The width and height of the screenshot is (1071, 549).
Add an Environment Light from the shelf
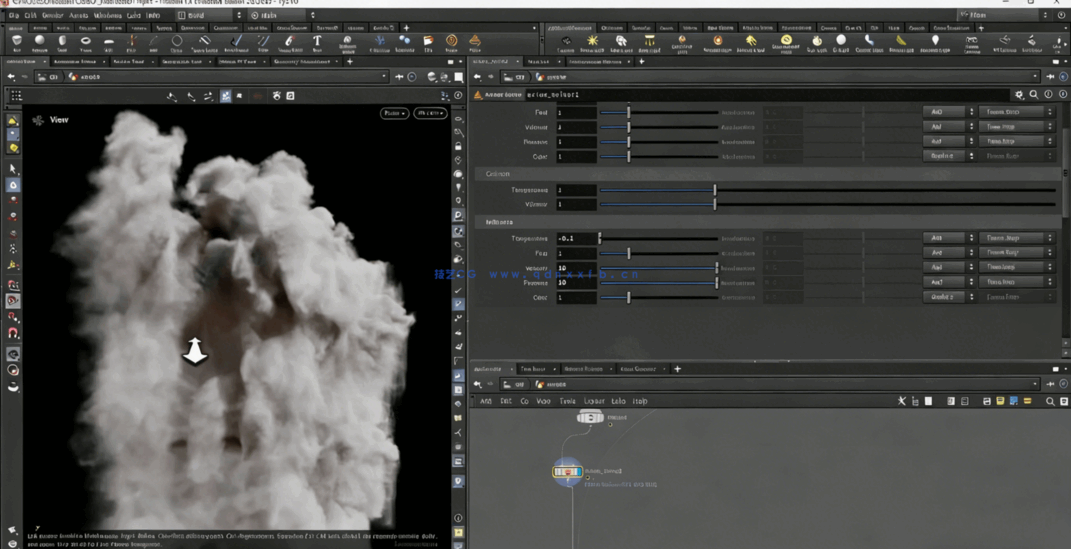click(786, 44)
